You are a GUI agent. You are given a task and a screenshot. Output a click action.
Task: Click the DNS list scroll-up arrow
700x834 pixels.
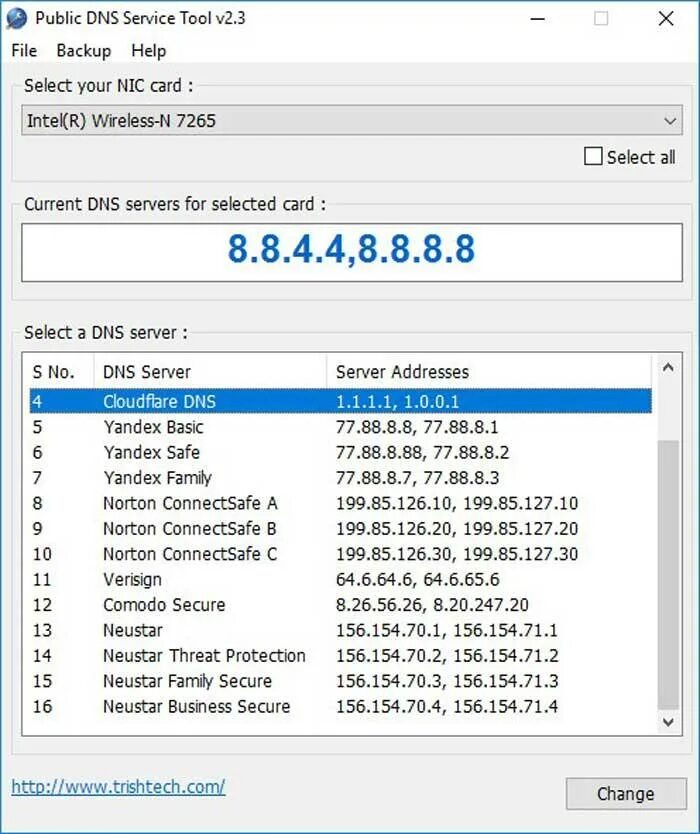tap(668, 367)
